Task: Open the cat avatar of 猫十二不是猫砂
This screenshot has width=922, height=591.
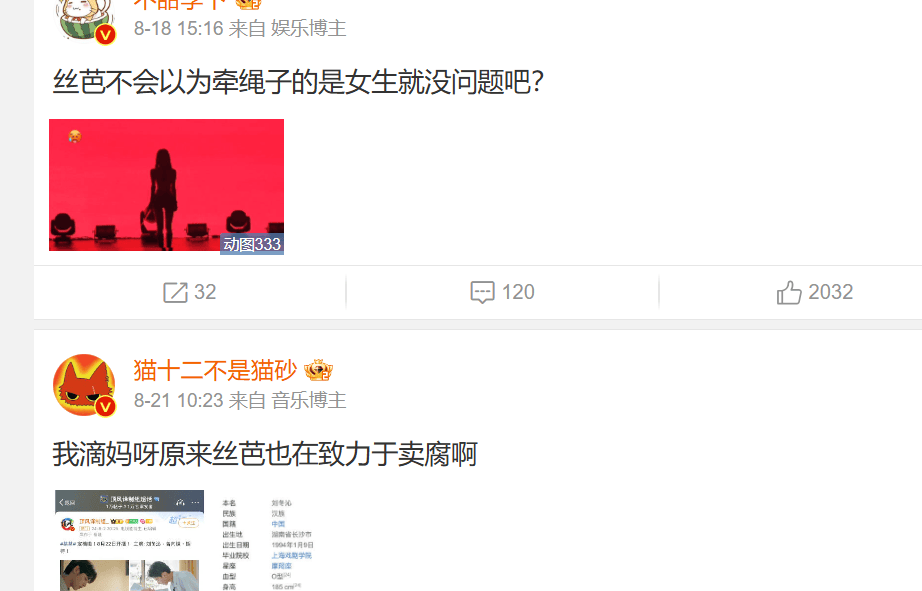Action: tap(84, 385)
